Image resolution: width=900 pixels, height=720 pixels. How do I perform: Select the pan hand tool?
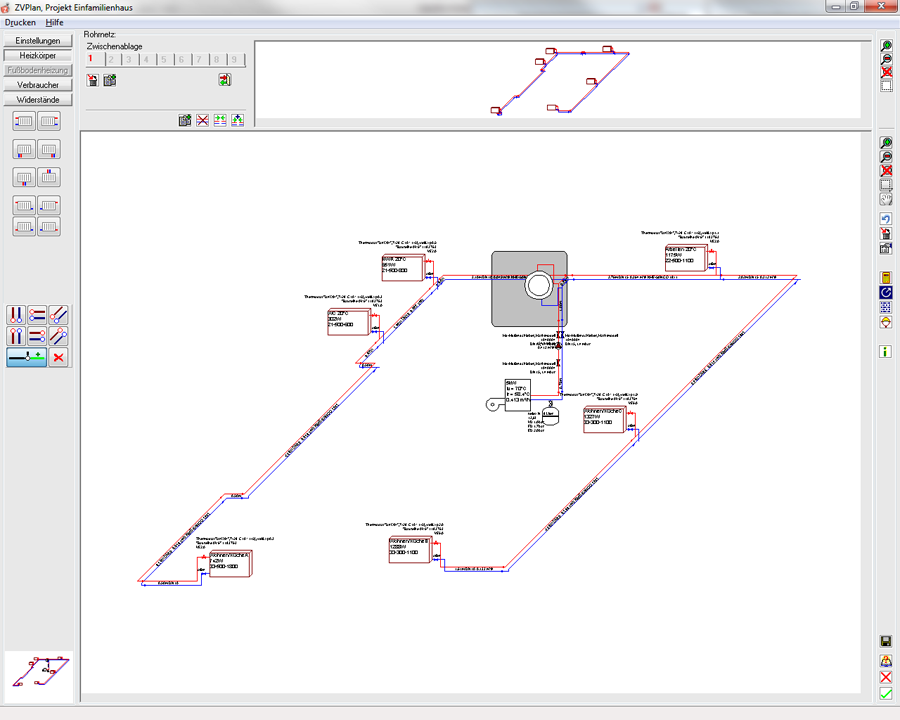coord(886,199)
